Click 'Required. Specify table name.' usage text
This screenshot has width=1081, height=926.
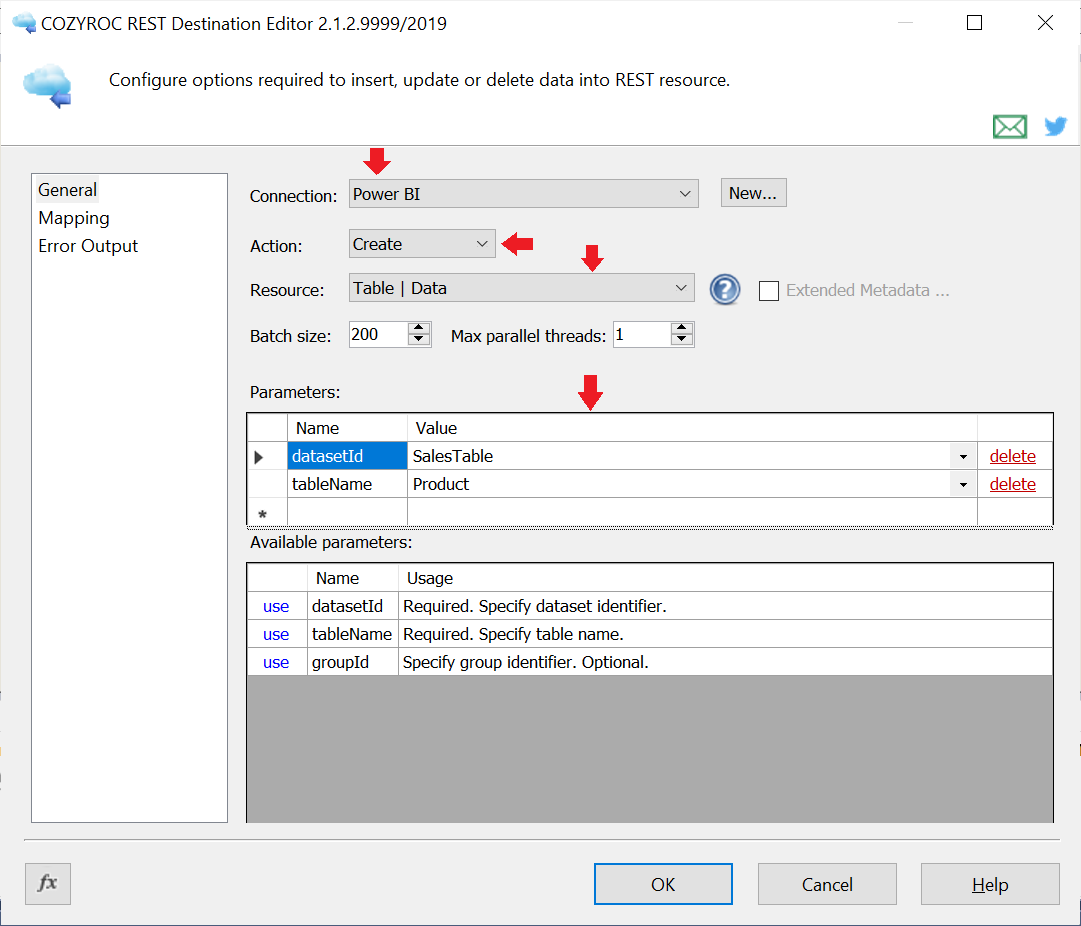click(x=513, y=634)
